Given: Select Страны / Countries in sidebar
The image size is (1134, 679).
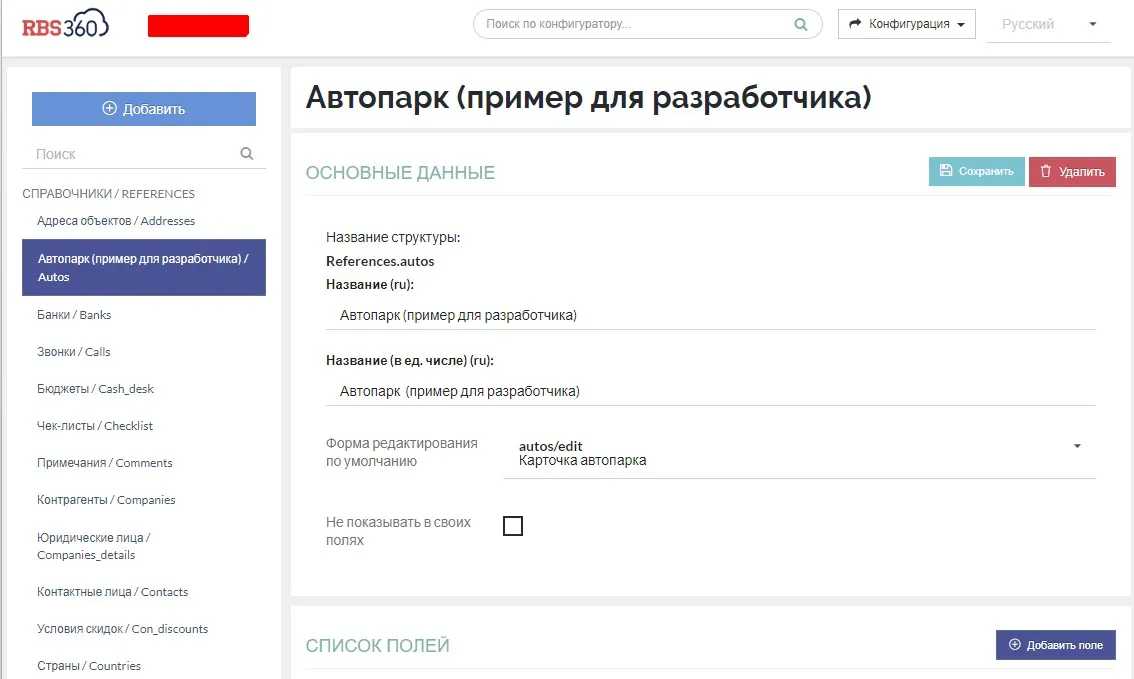Looking at the screenshot, I should coord(89,666).
